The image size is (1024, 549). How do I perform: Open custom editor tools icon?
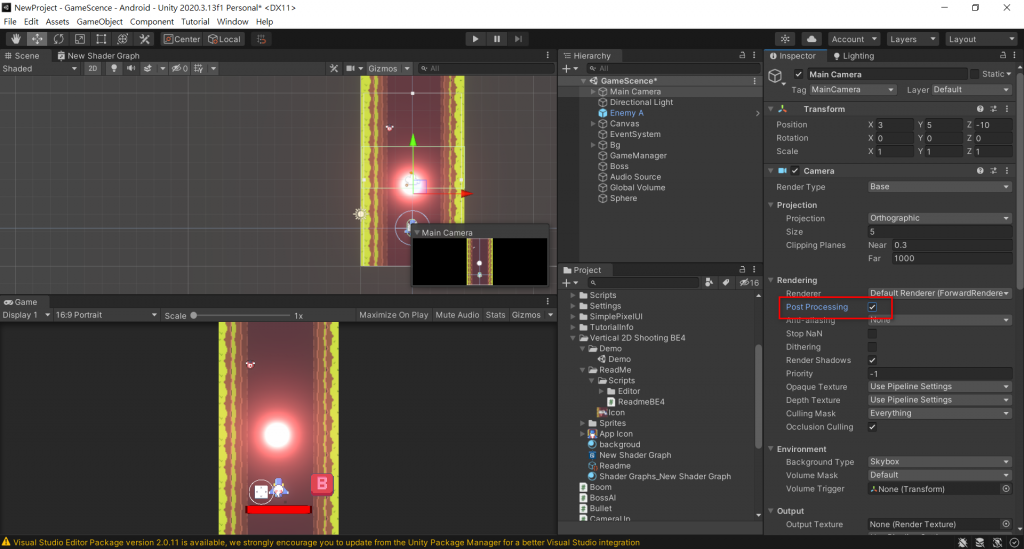pyautogui.click(x=144, y=39)
